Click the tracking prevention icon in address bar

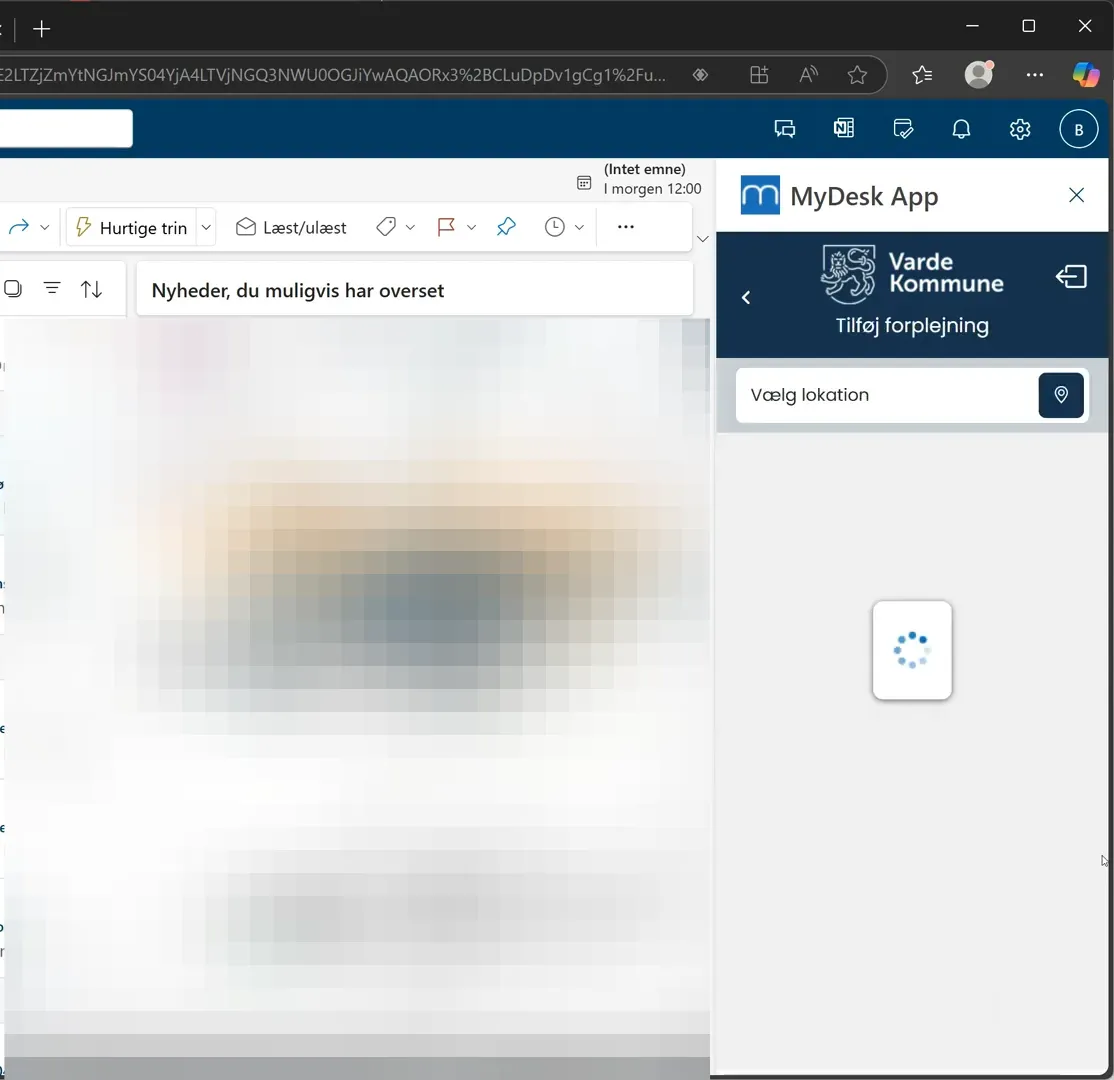(701, 75)
